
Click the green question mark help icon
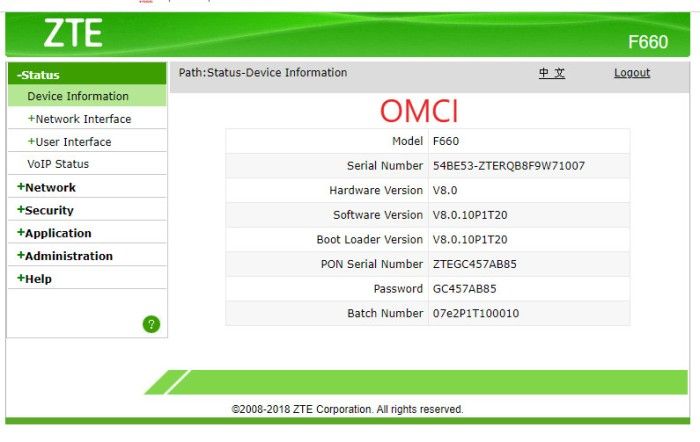tap(151, 324)
